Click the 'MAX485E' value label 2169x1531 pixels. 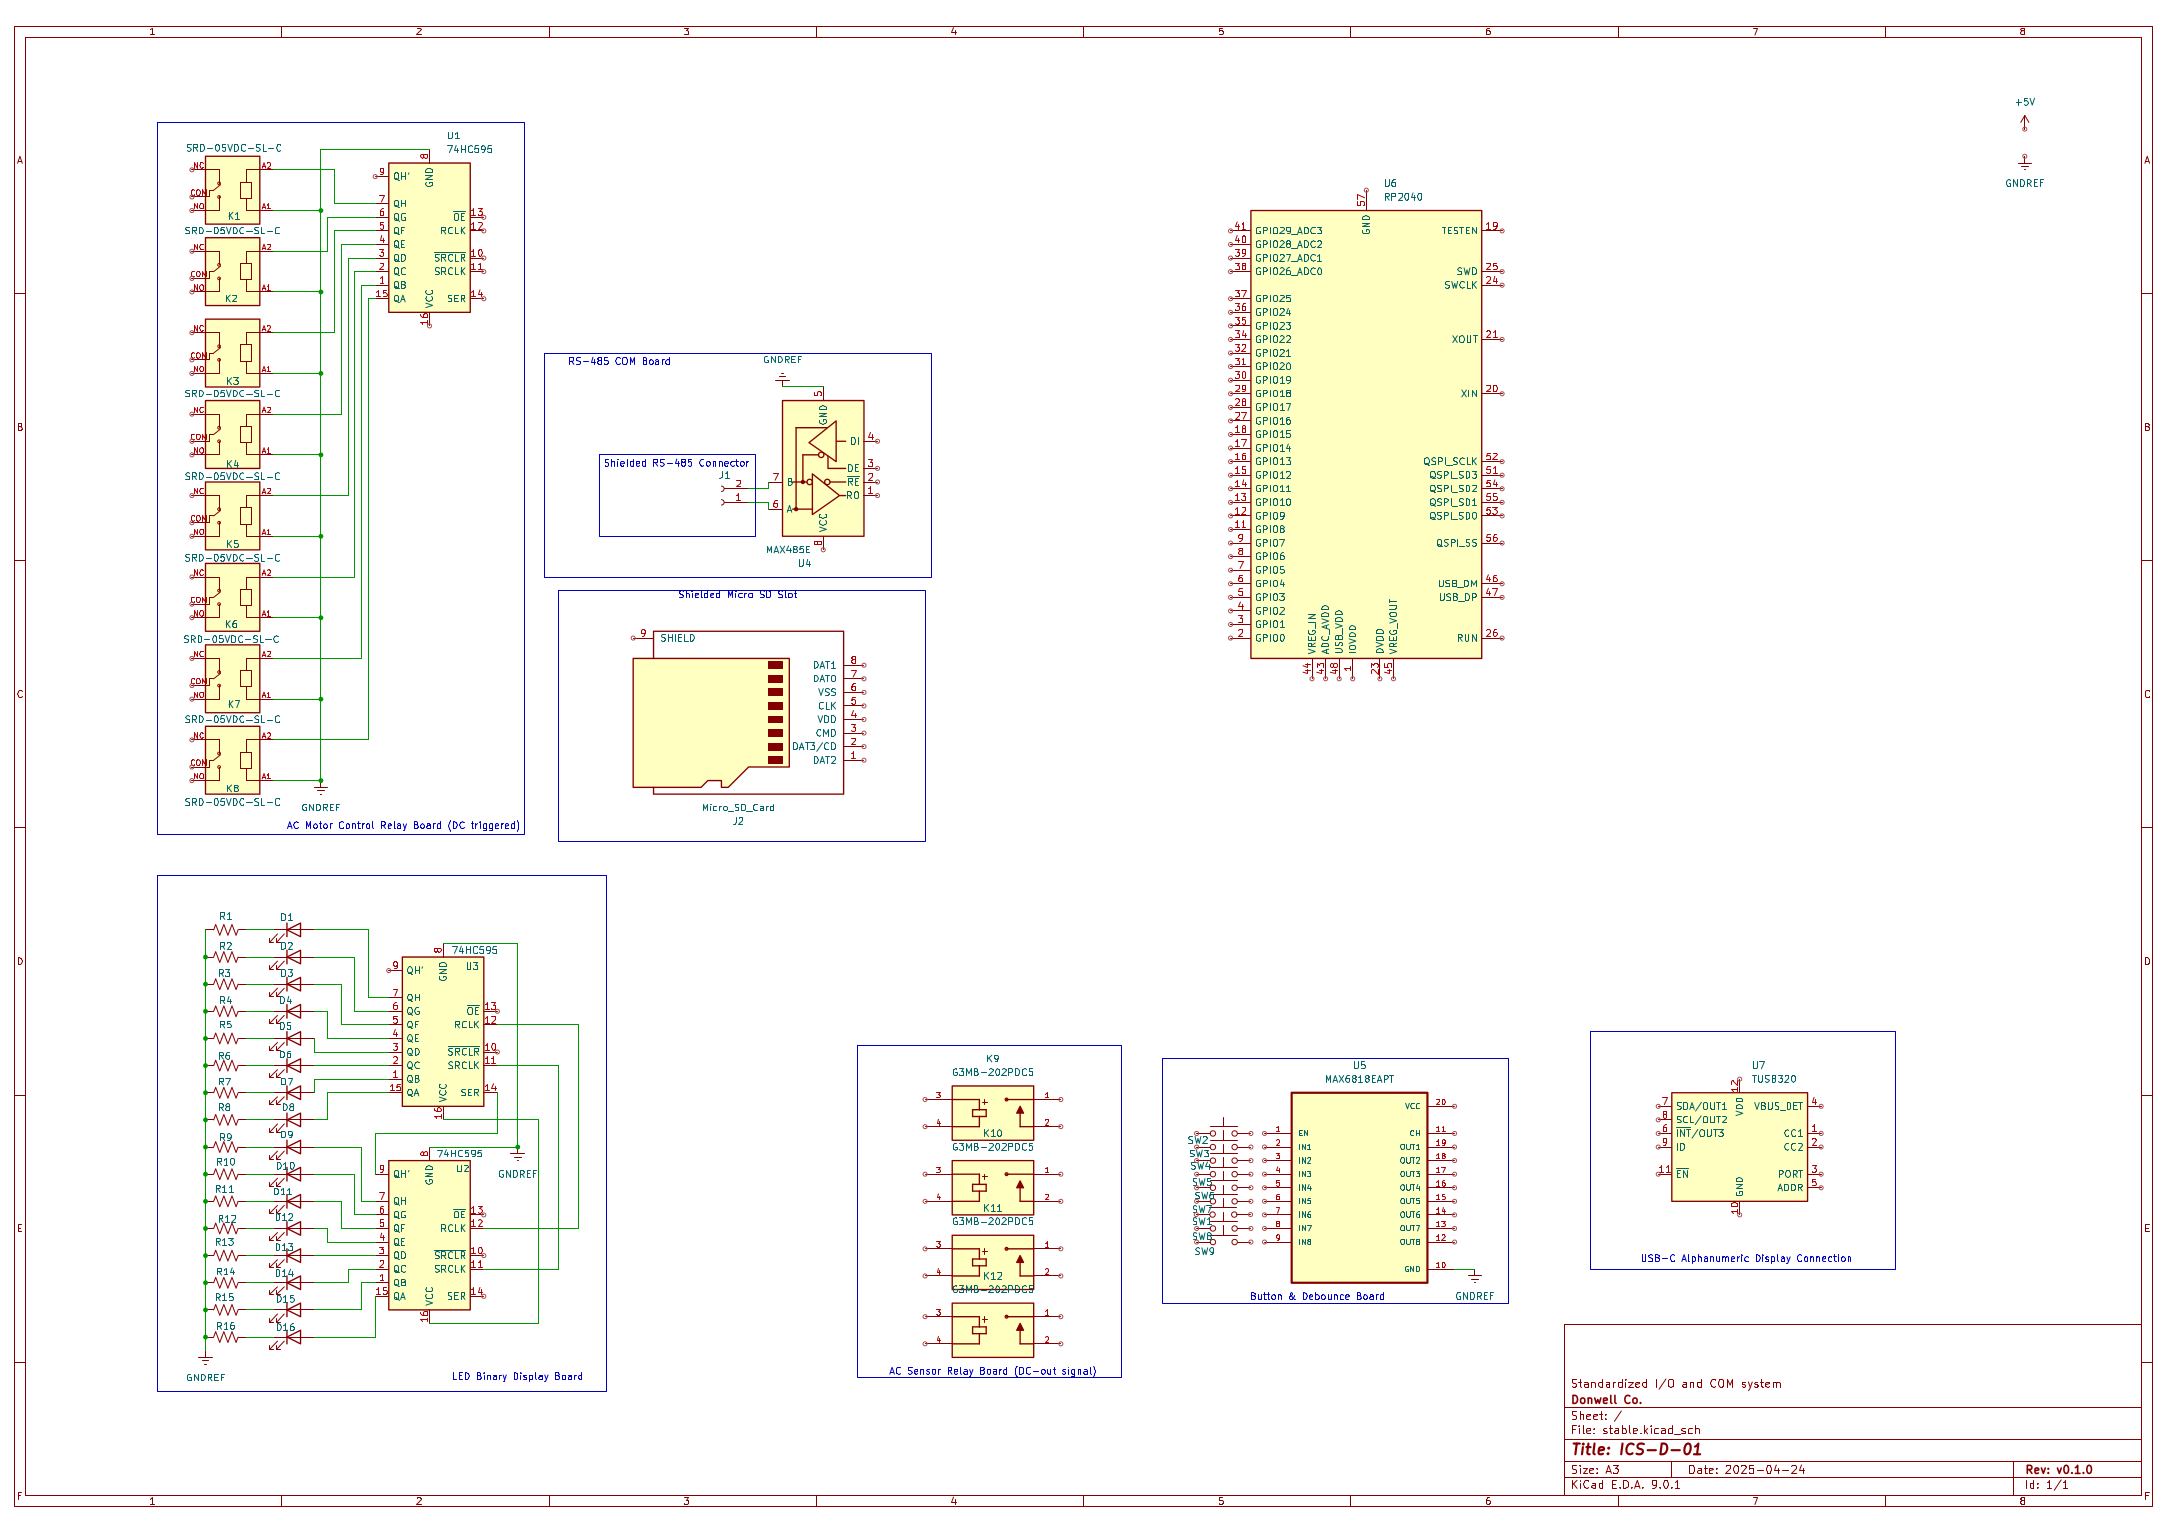coord(788,550)
